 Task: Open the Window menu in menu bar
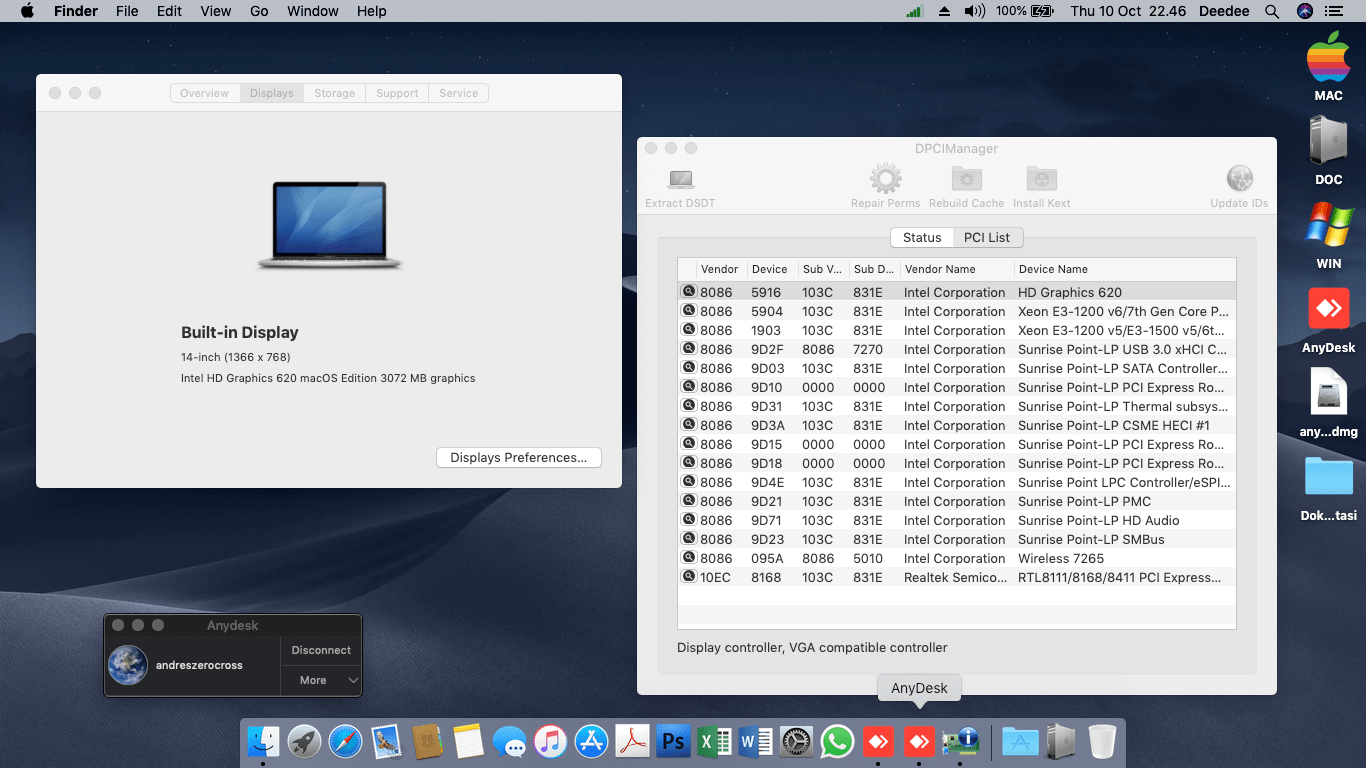312,11
